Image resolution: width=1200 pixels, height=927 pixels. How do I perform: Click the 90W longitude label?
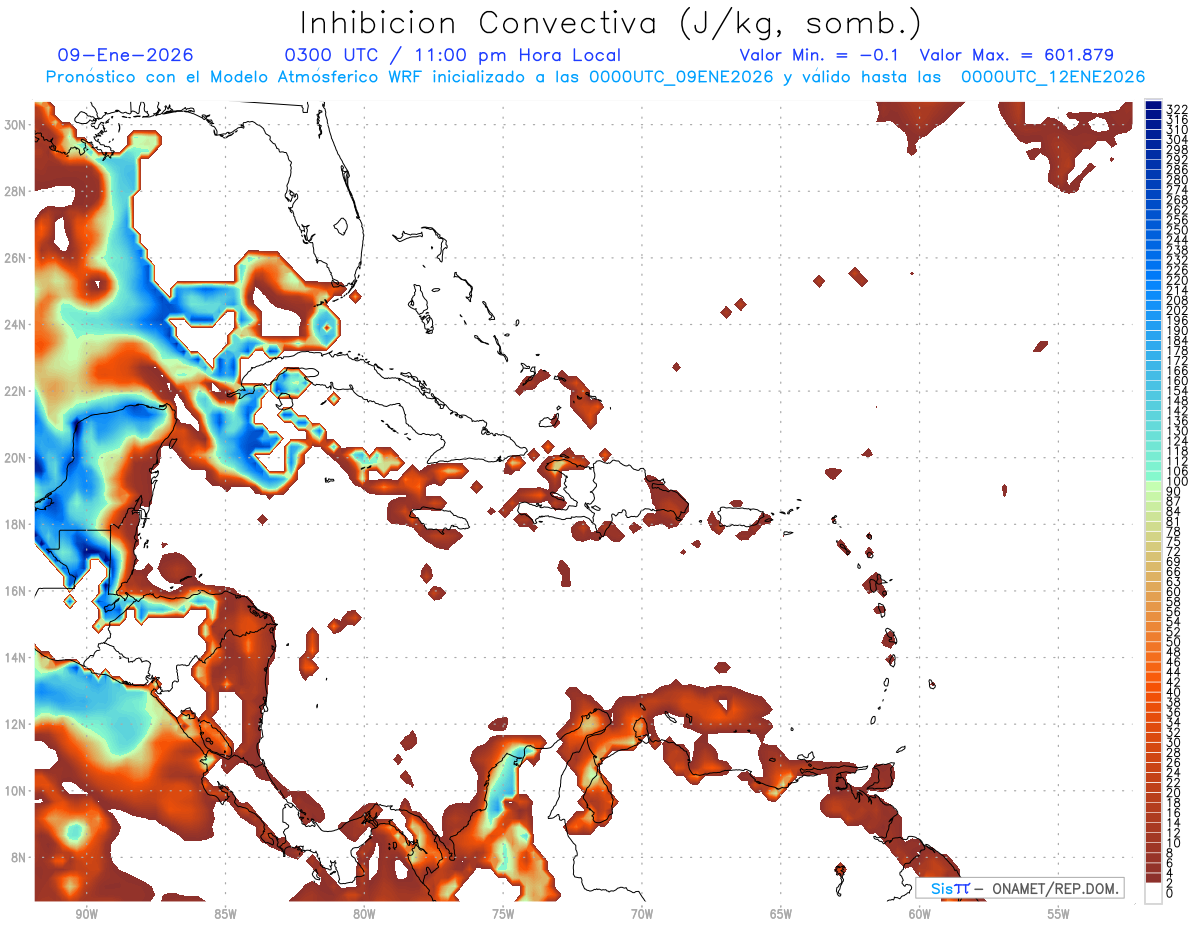[x=87, y=915]
